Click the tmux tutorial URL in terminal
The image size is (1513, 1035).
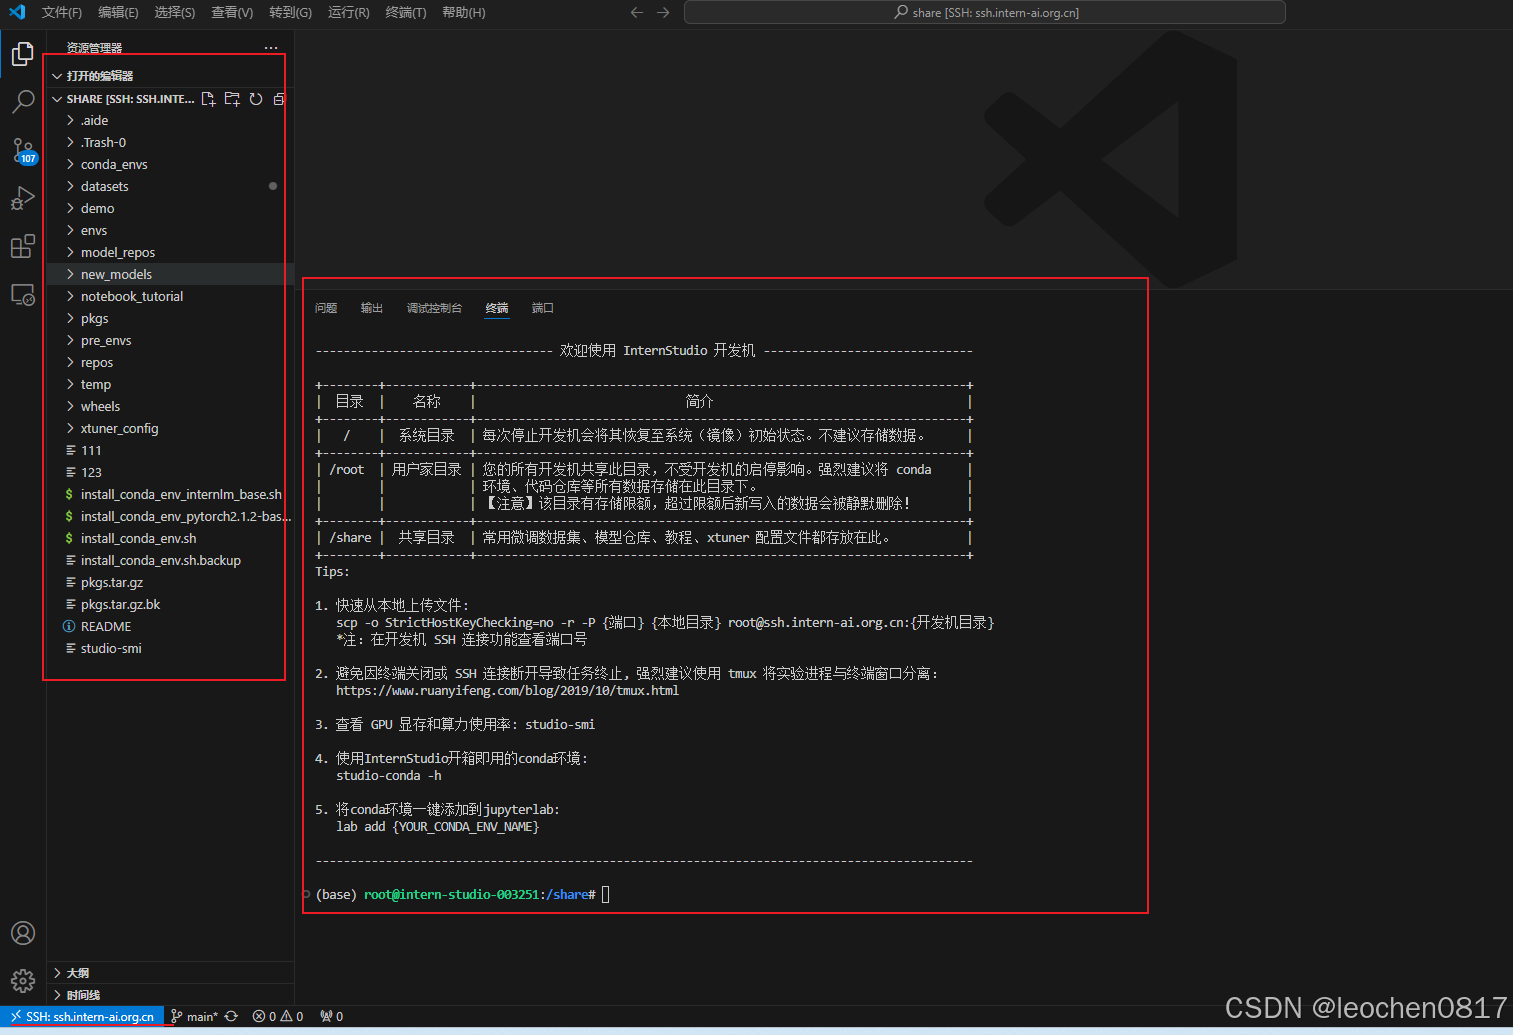click(x=507, y=690)
